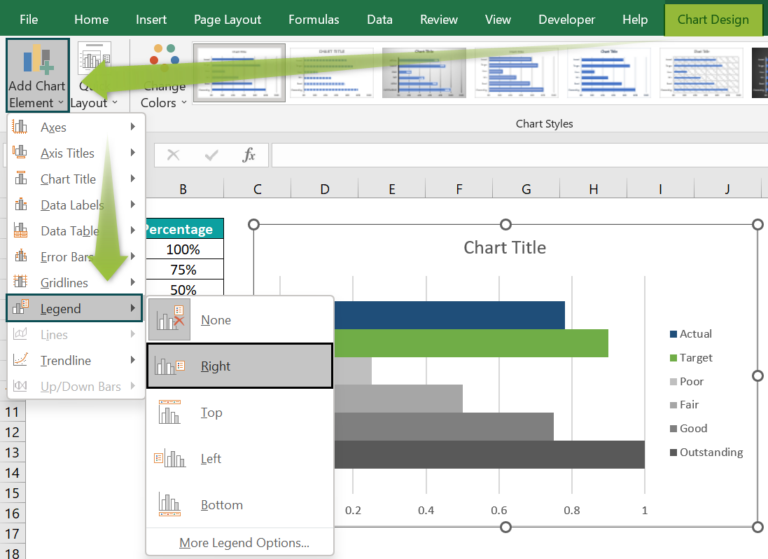Click the formula bar enter checkmark

point(211,155)
